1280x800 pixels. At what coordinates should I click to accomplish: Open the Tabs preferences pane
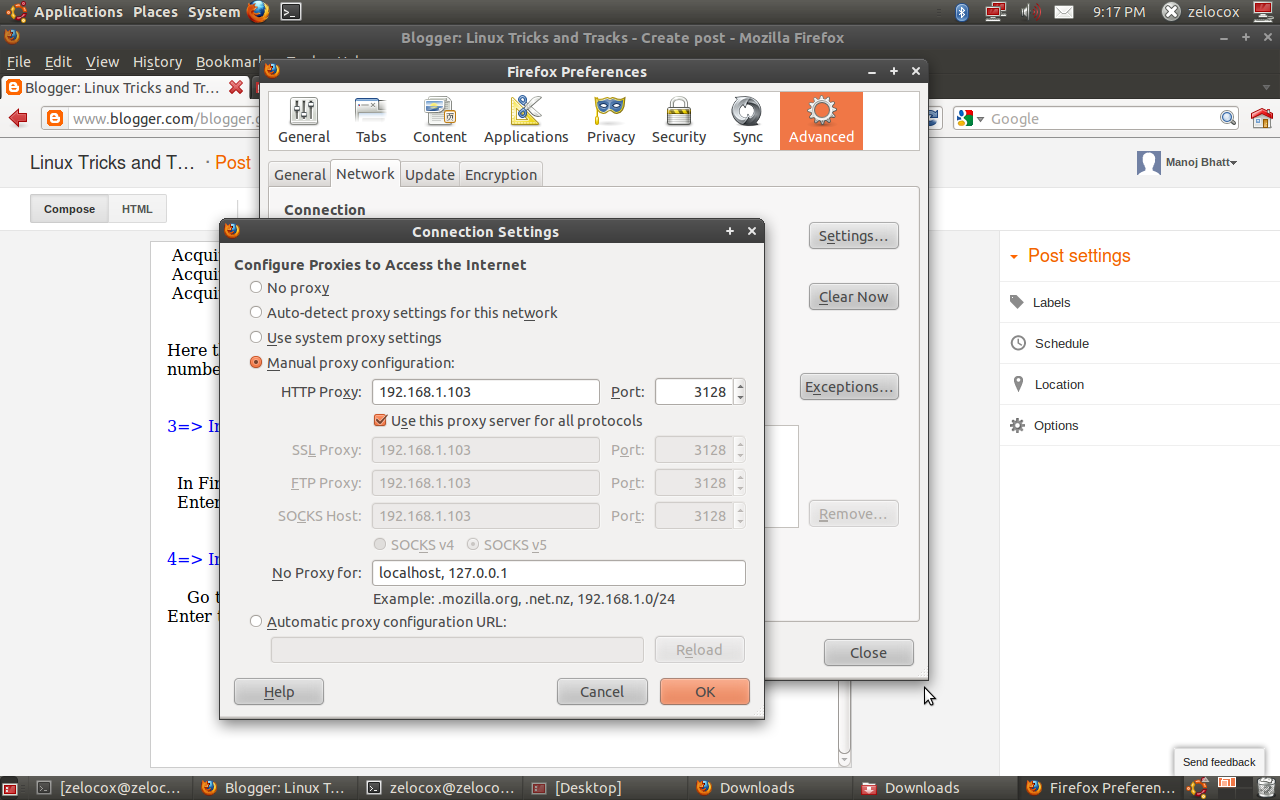tap(371, 121)
